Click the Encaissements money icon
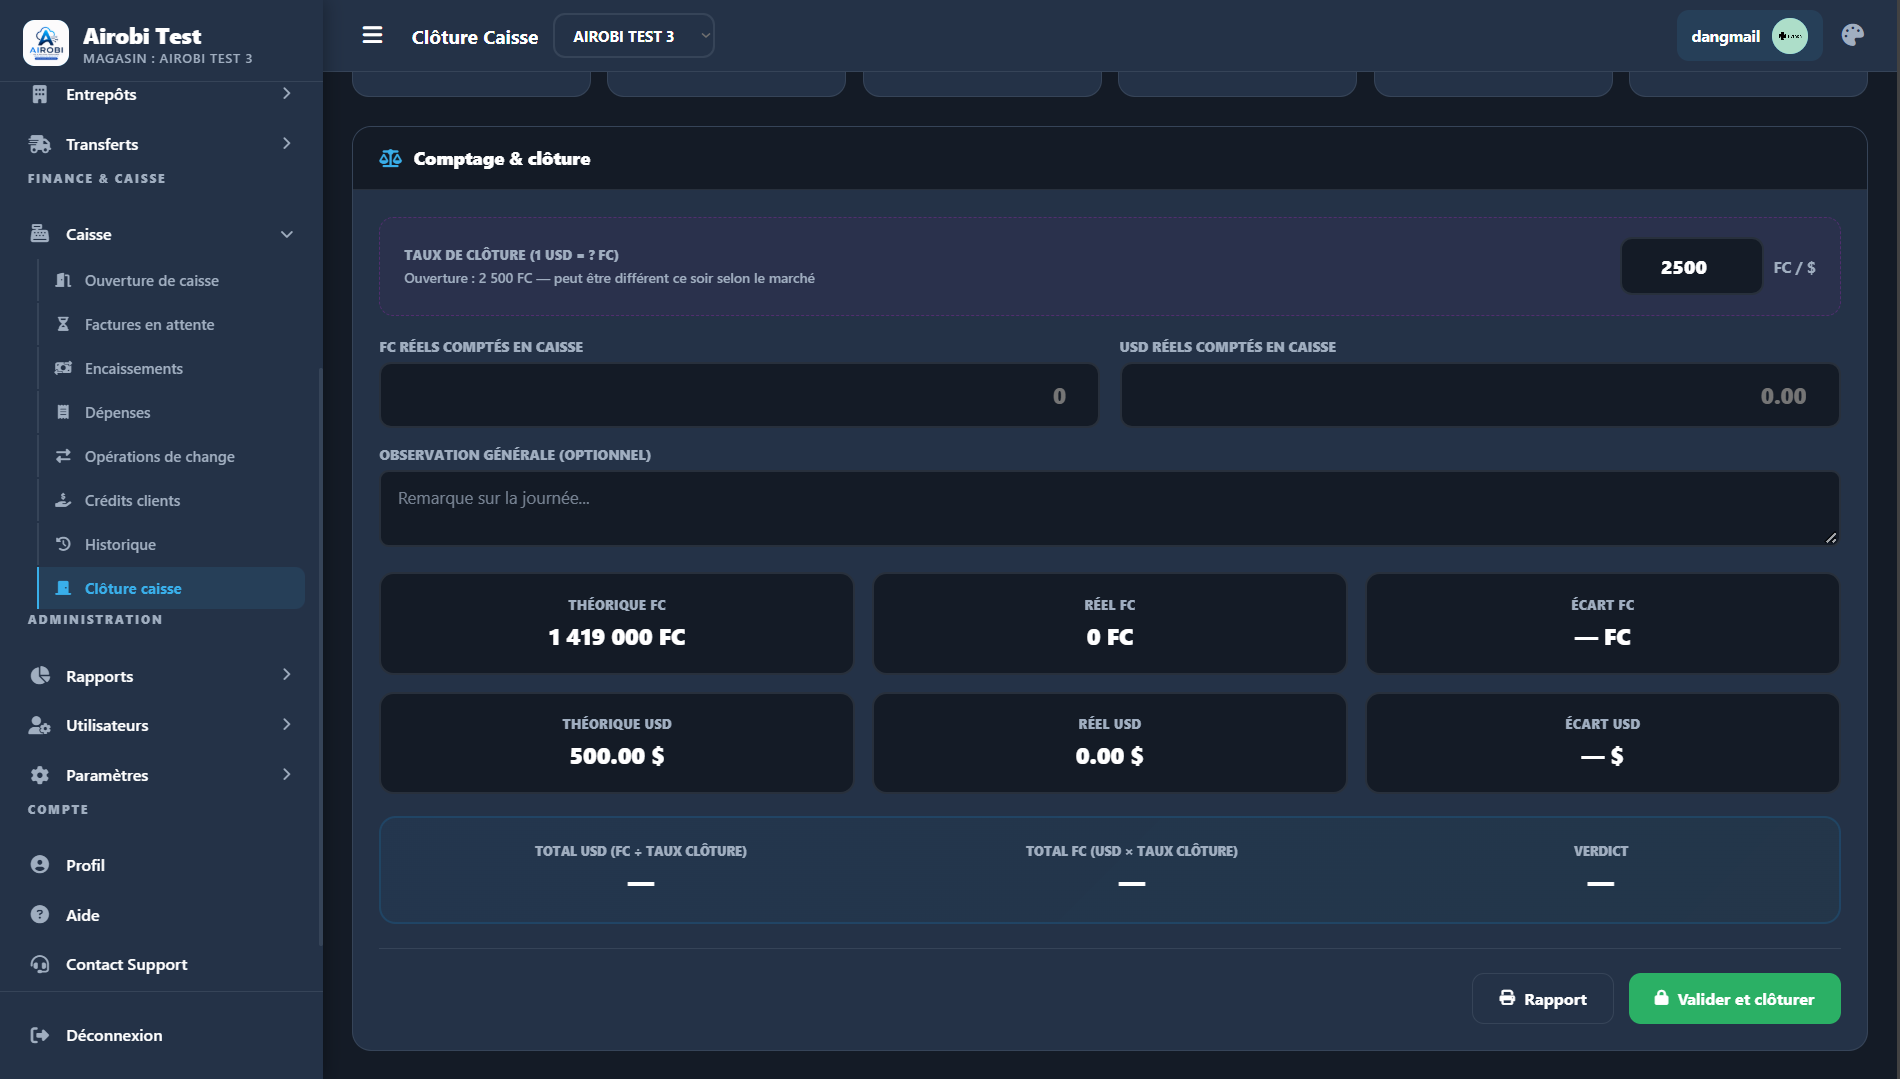The width and height of the screenshot is (1900, 1079). 63,368
